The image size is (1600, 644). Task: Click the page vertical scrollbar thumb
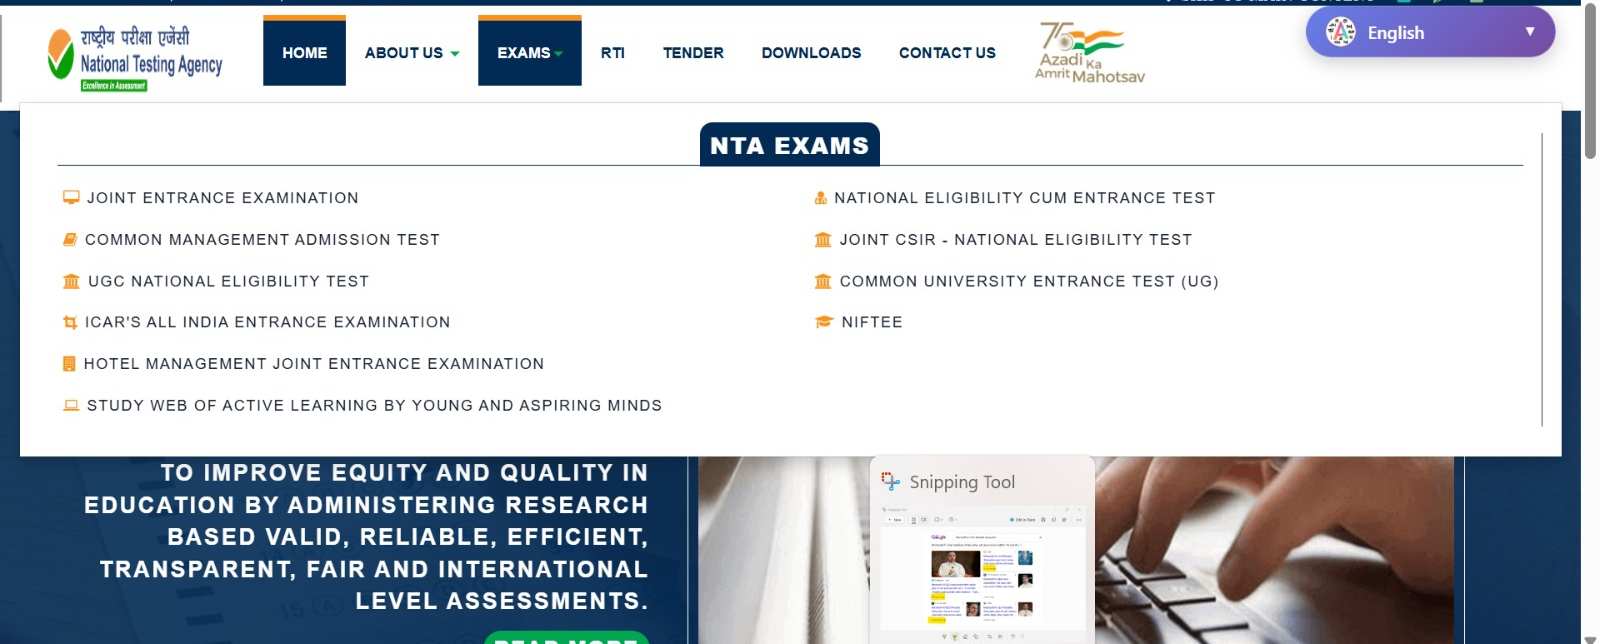[1590, 80]
